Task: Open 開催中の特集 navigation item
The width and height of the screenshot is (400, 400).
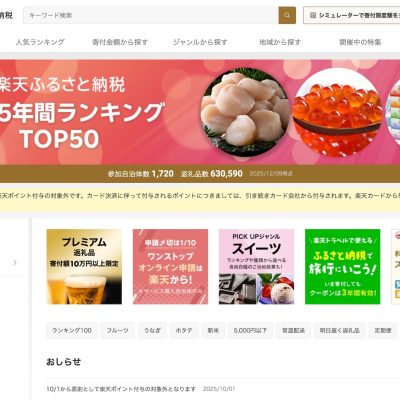Action: (x=360, y=42)
